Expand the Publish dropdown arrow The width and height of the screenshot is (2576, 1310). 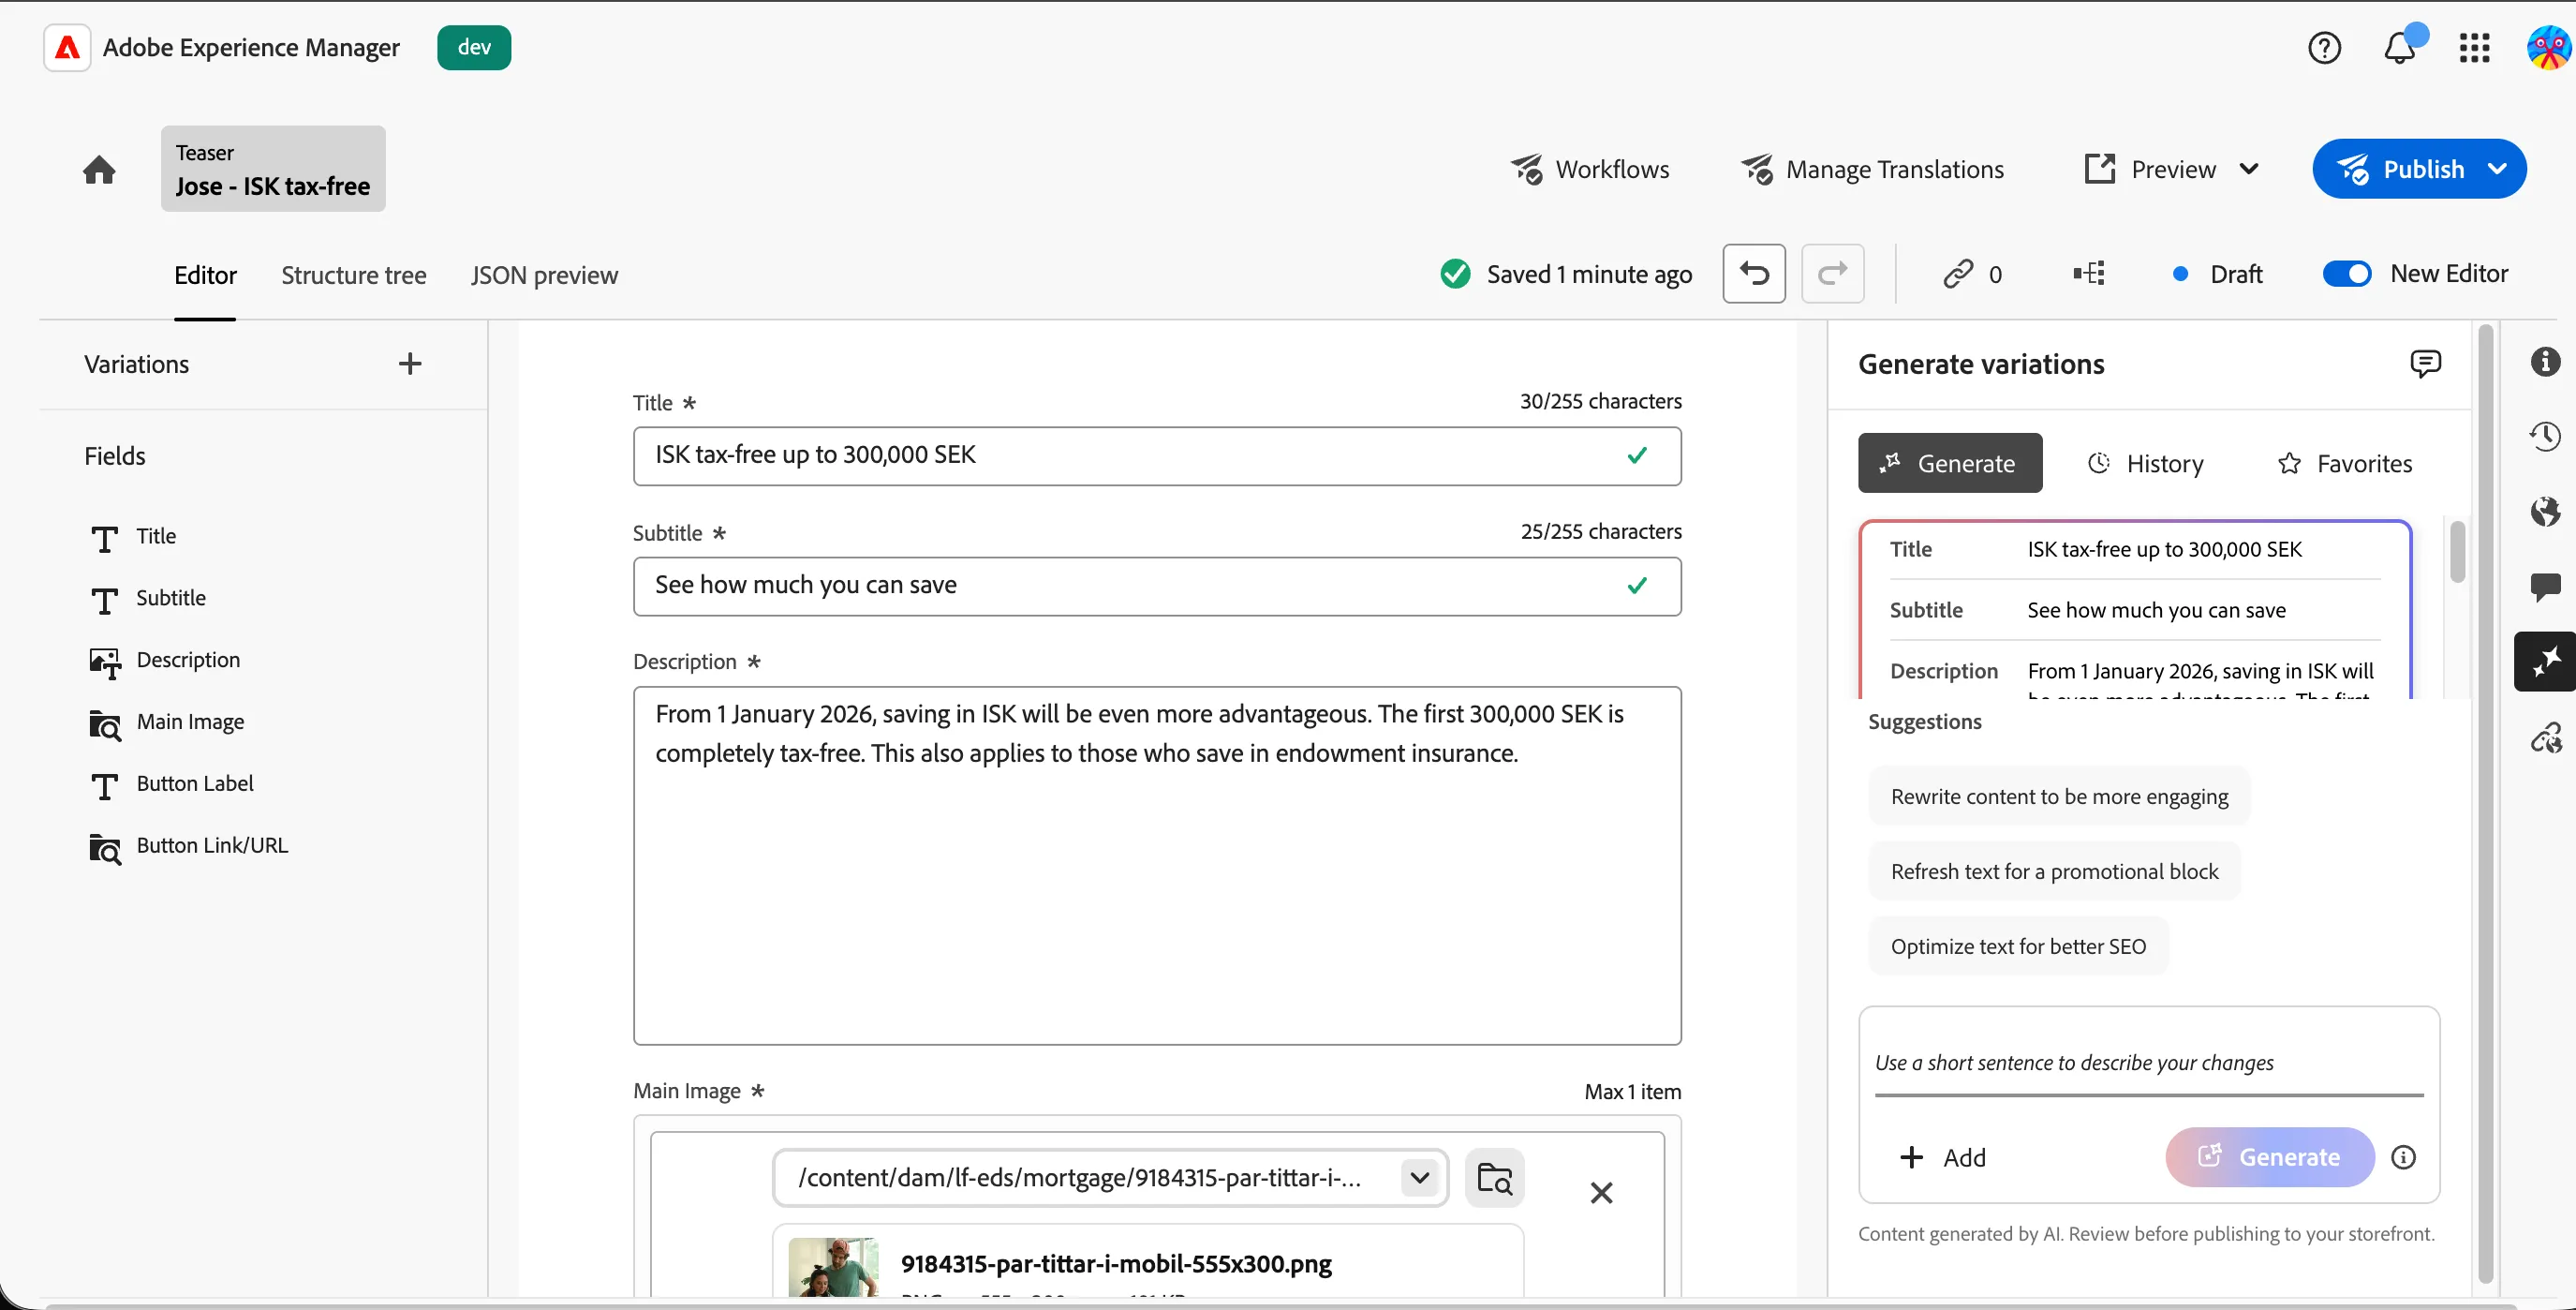2497,169
